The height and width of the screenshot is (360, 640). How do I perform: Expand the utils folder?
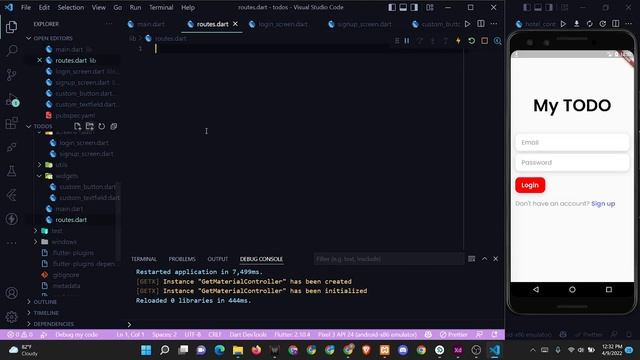click(61, 165)
